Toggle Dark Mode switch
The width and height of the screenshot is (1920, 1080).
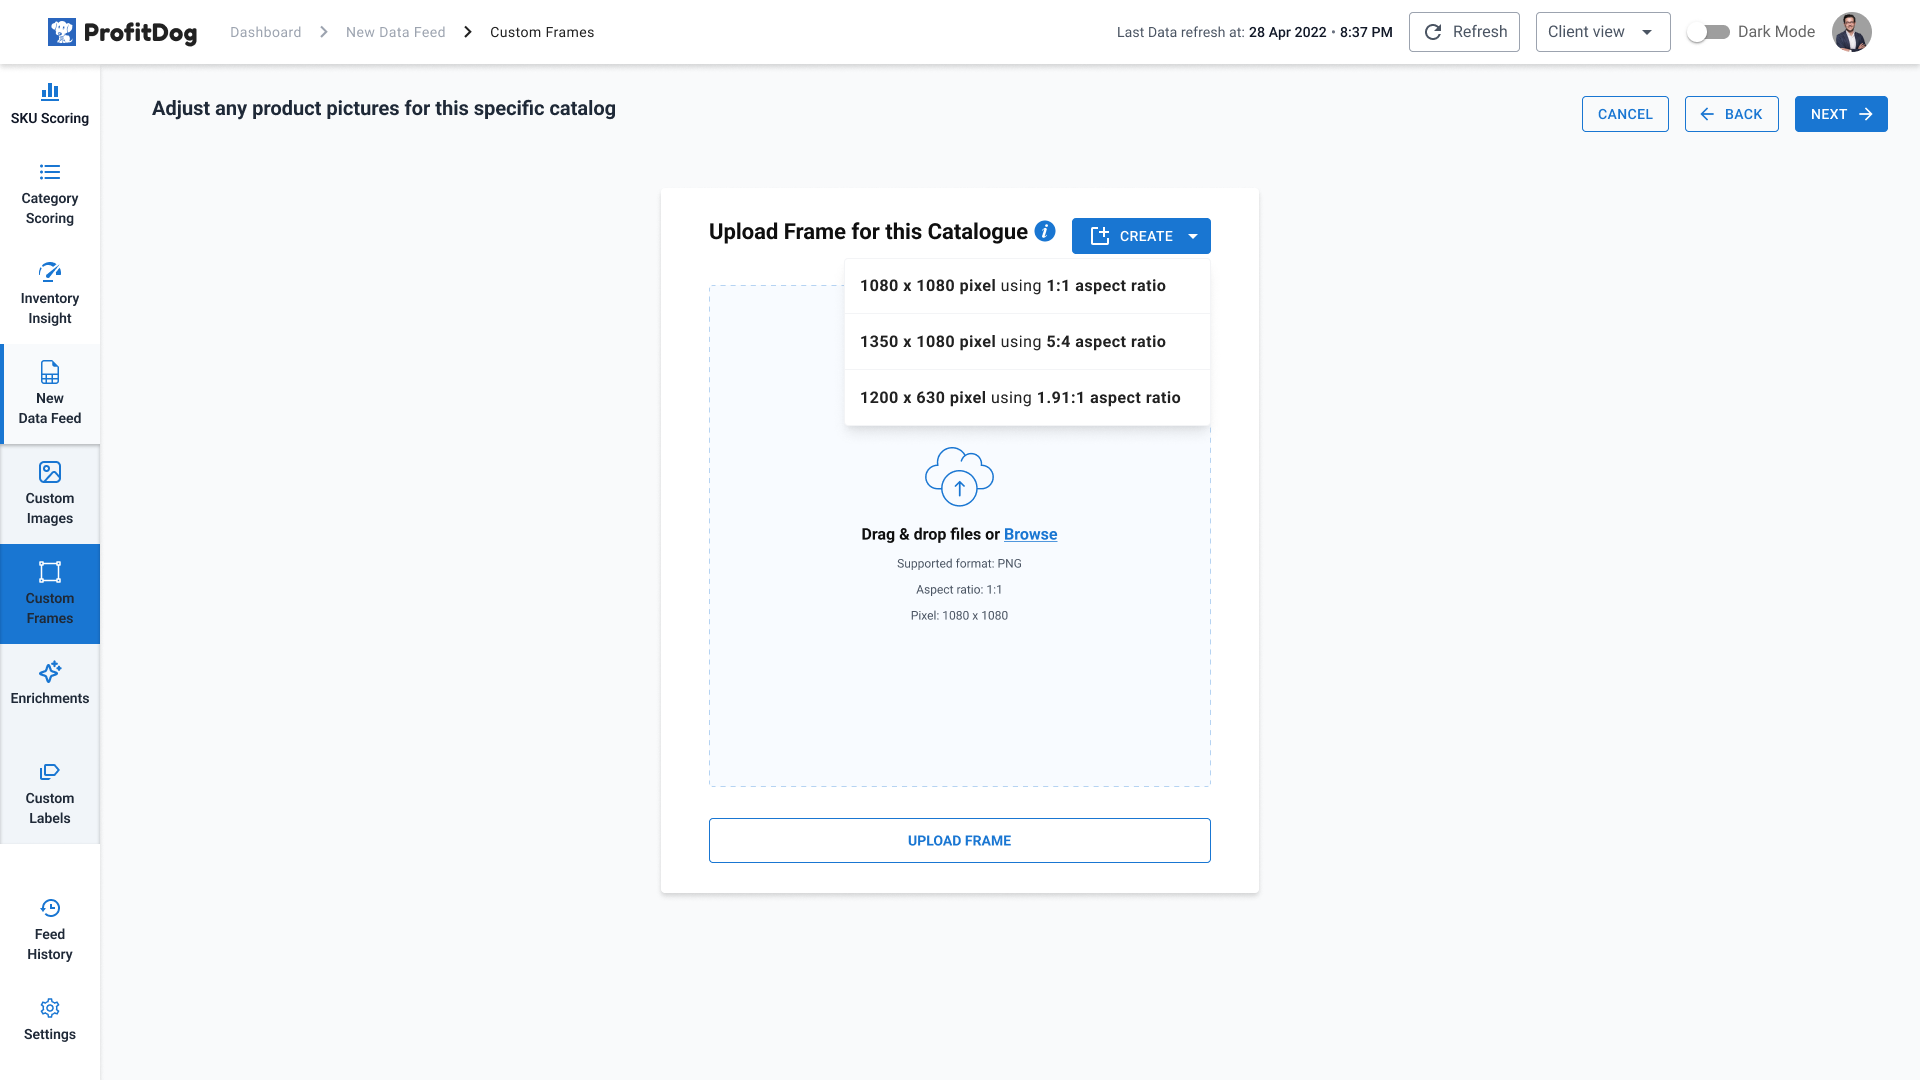(1708, 32)
